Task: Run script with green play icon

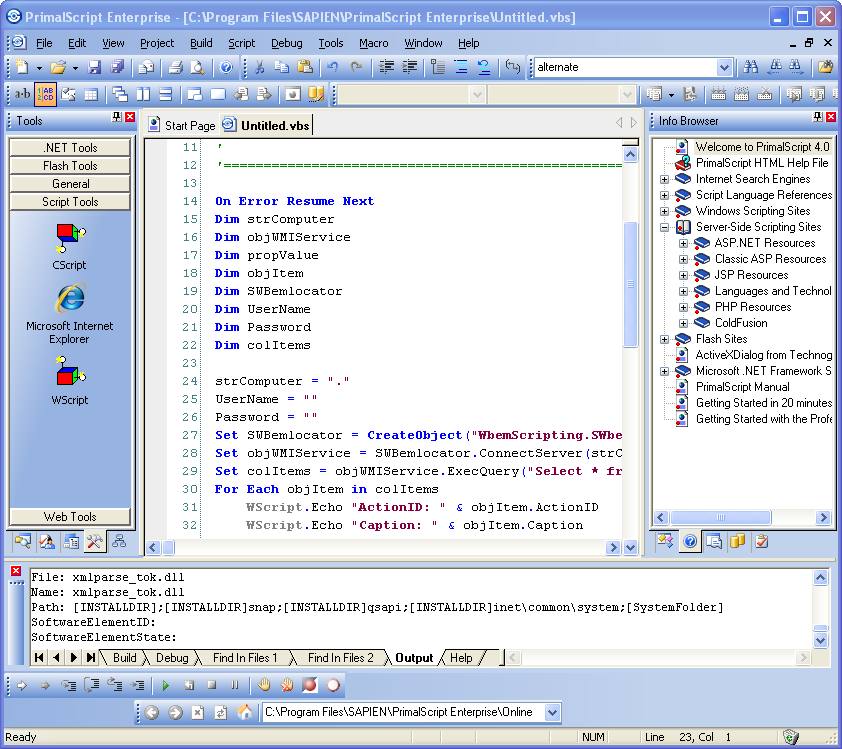Action: [x=165, y=685]
